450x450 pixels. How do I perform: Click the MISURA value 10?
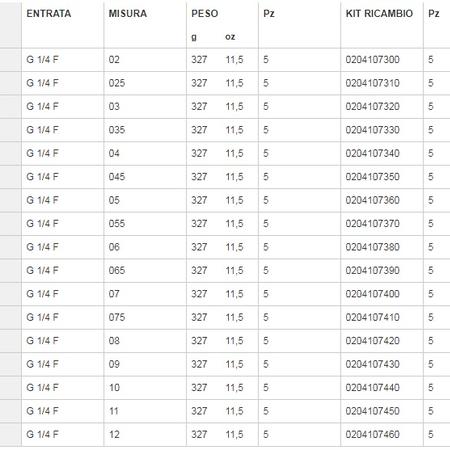pyautogui.click(x=114, y=388)
